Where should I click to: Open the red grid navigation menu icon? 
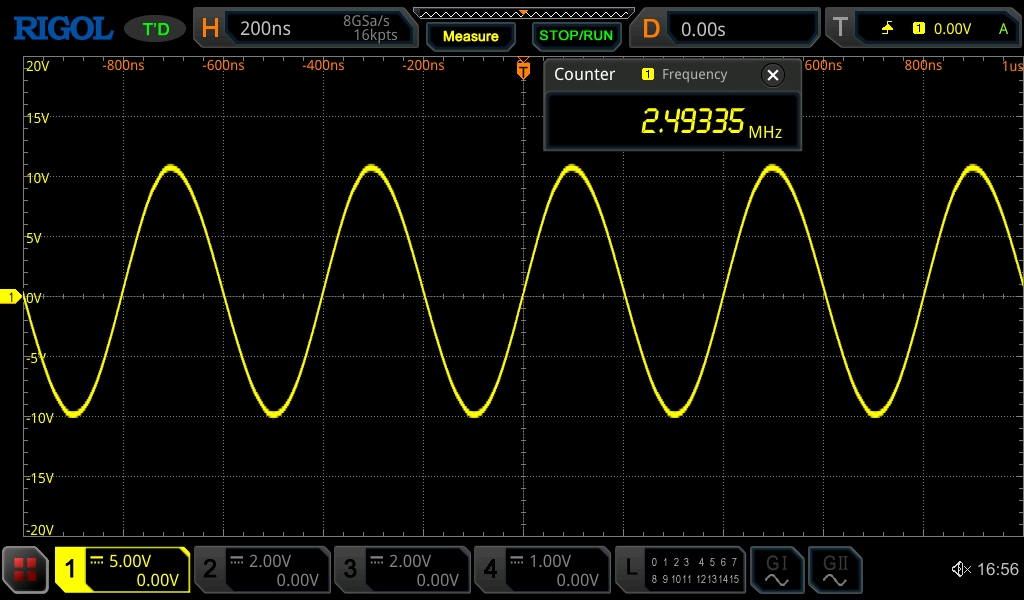[25, 570]
